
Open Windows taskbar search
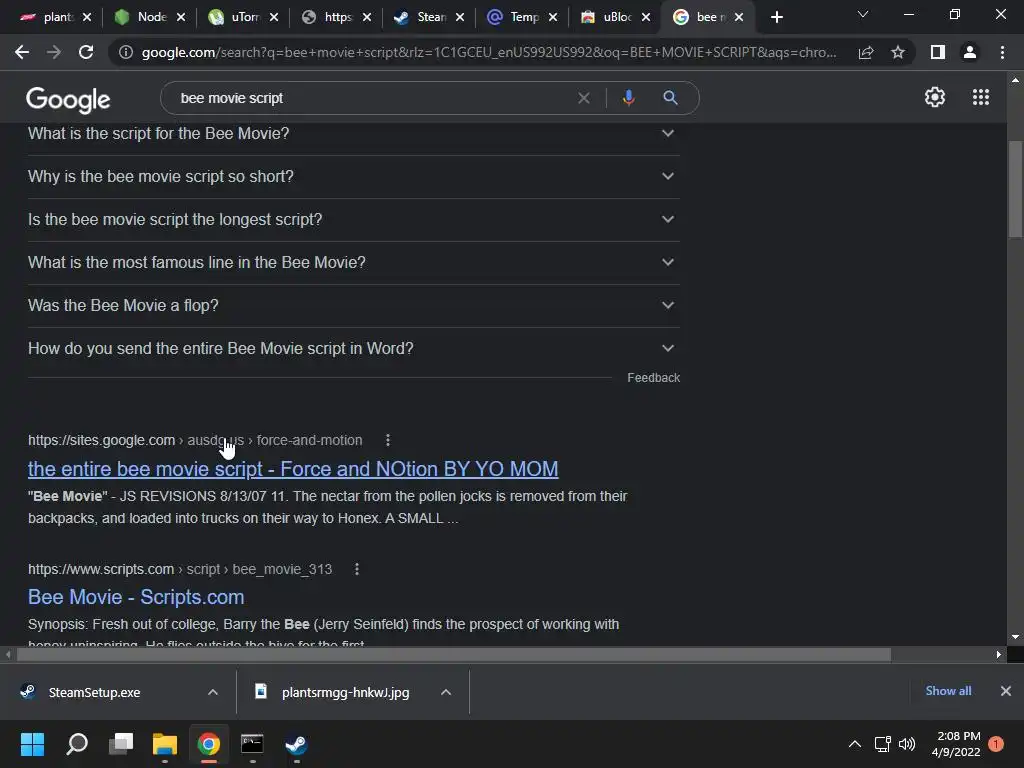coord(77,744)
